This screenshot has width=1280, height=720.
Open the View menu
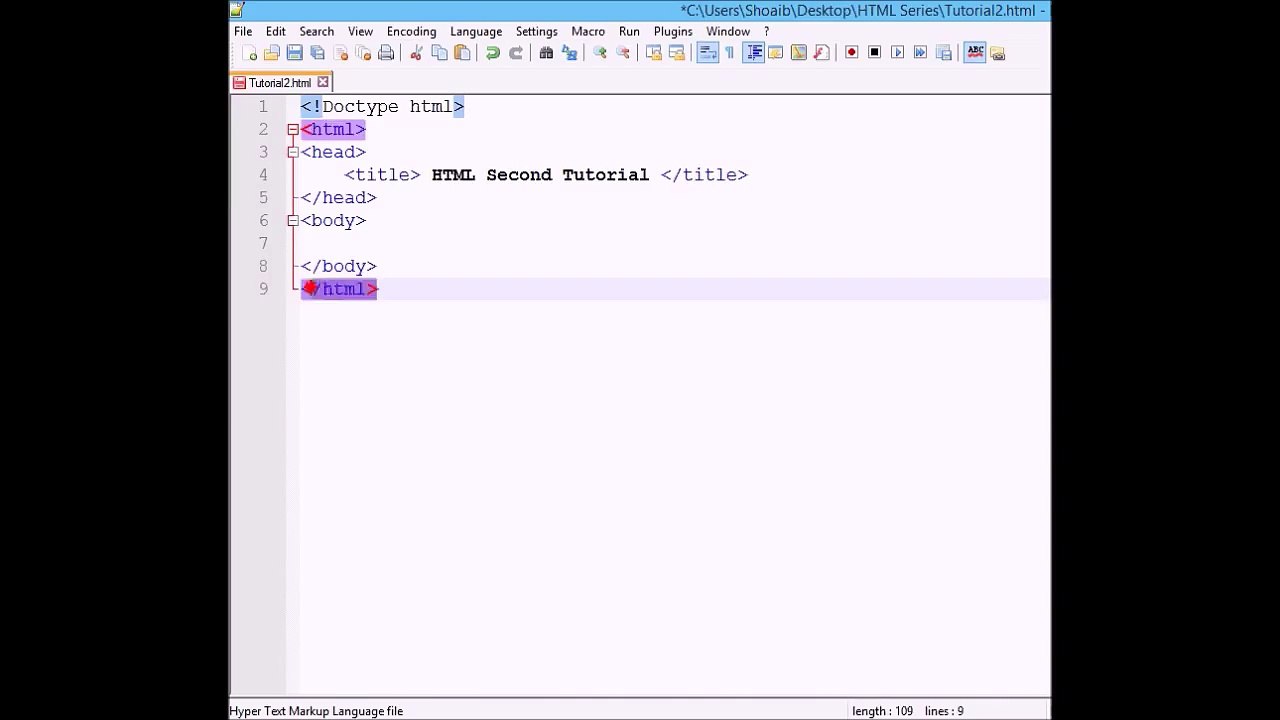tap(360, 31)
